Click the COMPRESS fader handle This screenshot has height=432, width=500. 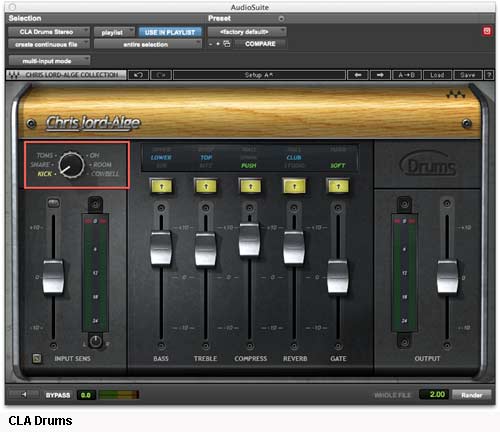coord(249,239)
